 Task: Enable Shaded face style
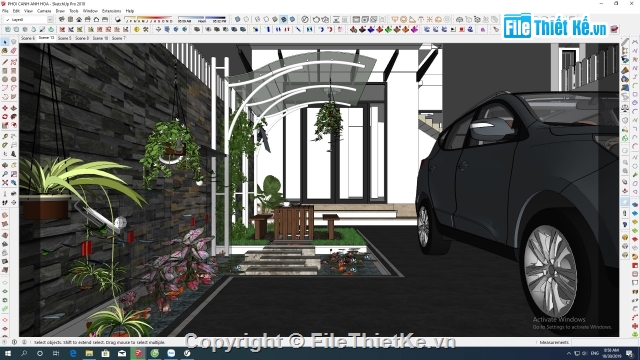point(275,19)
